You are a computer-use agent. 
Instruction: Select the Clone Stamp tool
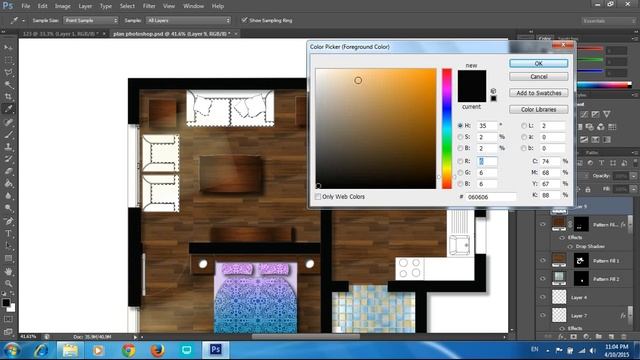click(8, 147)
